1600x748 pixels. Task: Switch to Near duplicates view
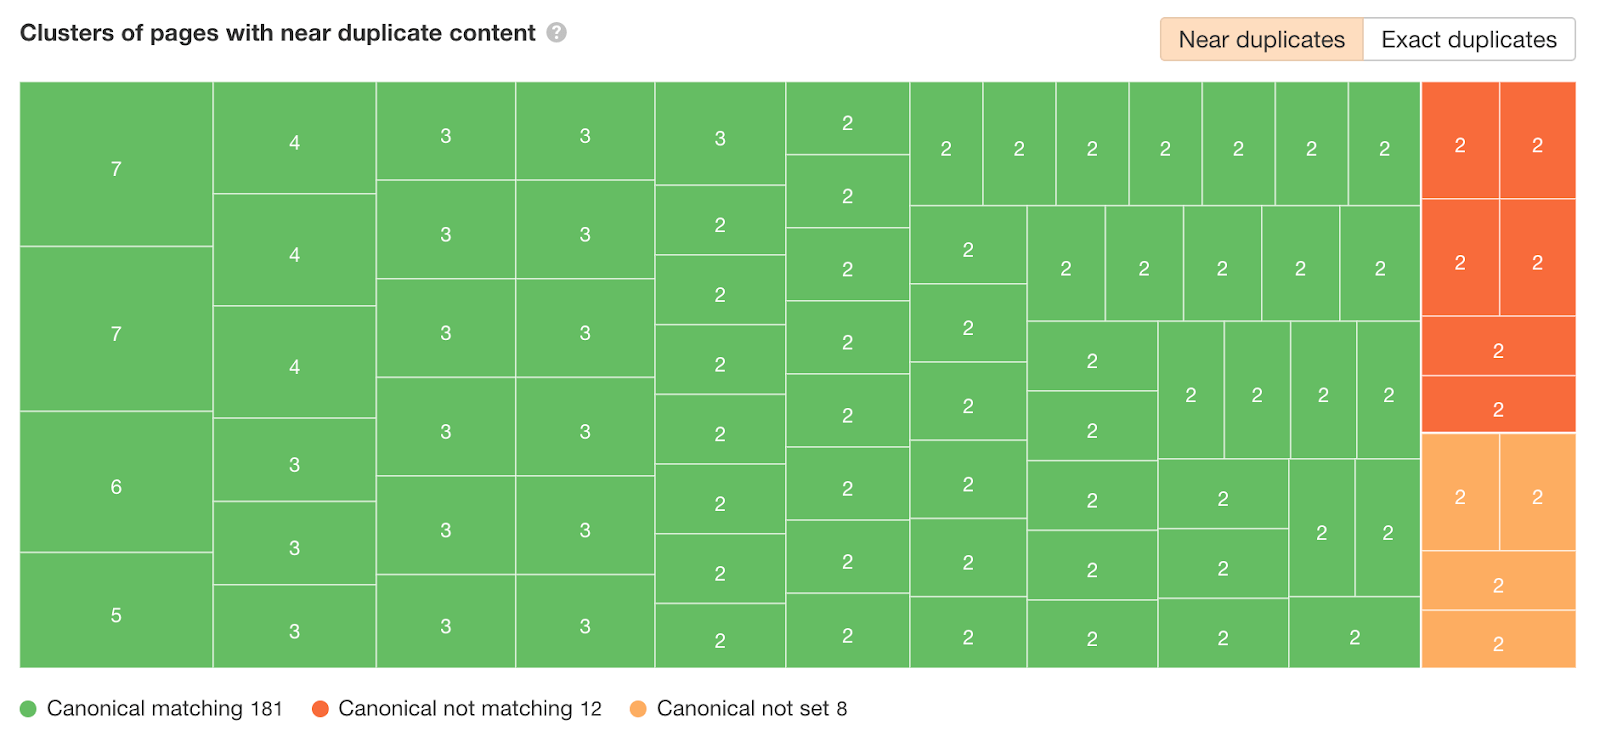pyautogui.click(x=1261, y=40)
